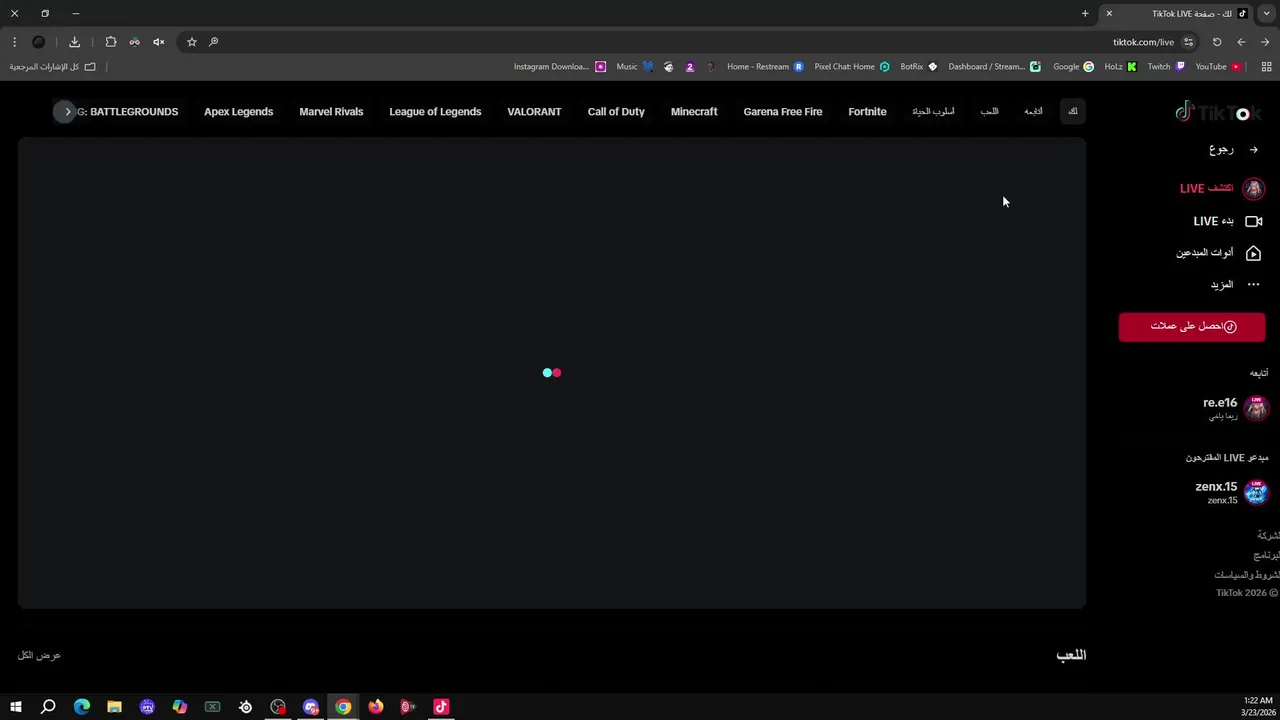Screen dimensions: 1280x720
Task: Open the tab search dropdown arrow
Action: (1266, 13)
